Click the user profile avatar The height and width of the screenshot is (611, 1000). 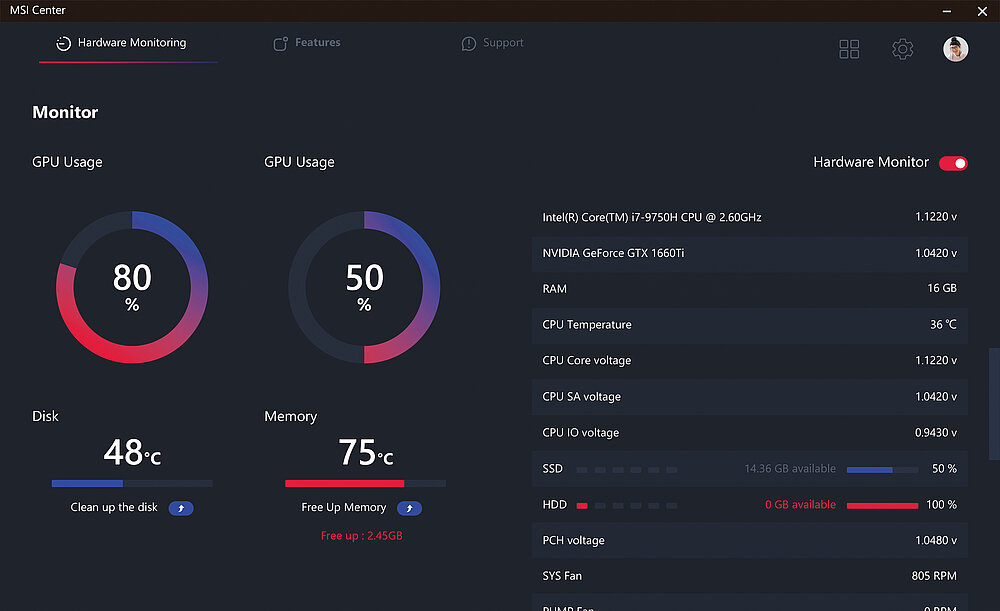[955, 49]
